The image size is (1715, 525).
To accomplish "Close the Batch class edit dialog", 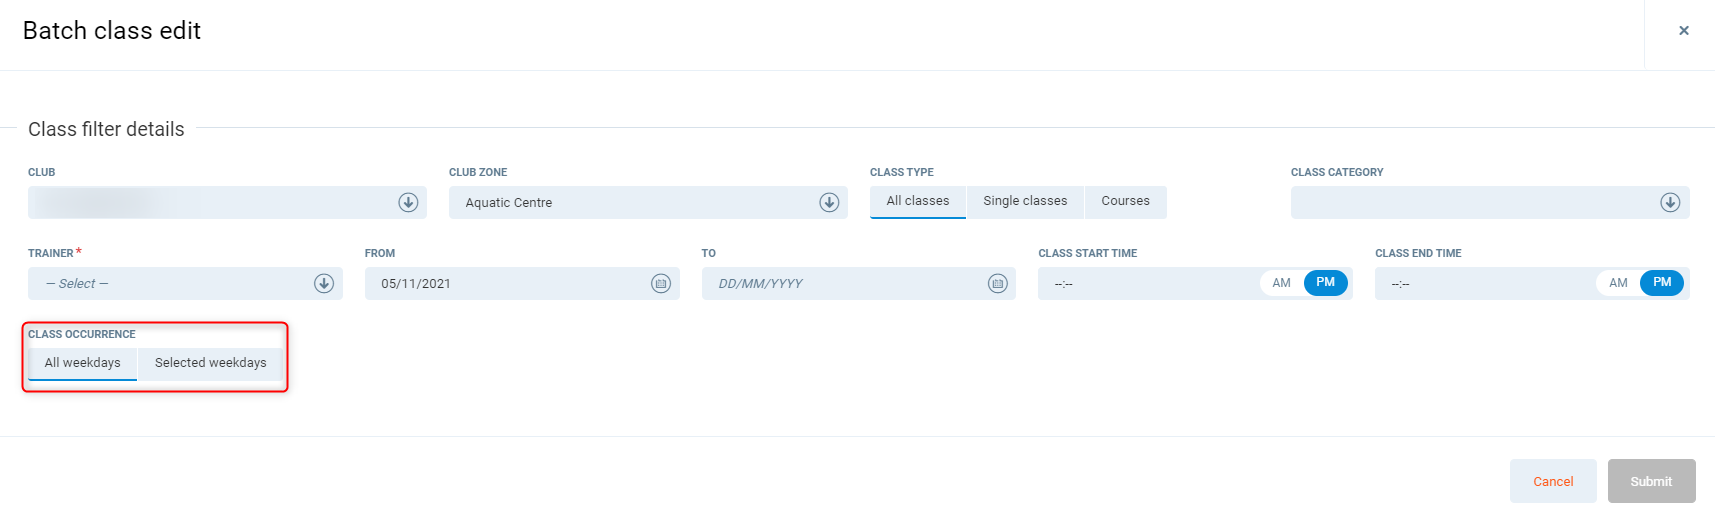I will [x=1684, y=31].
